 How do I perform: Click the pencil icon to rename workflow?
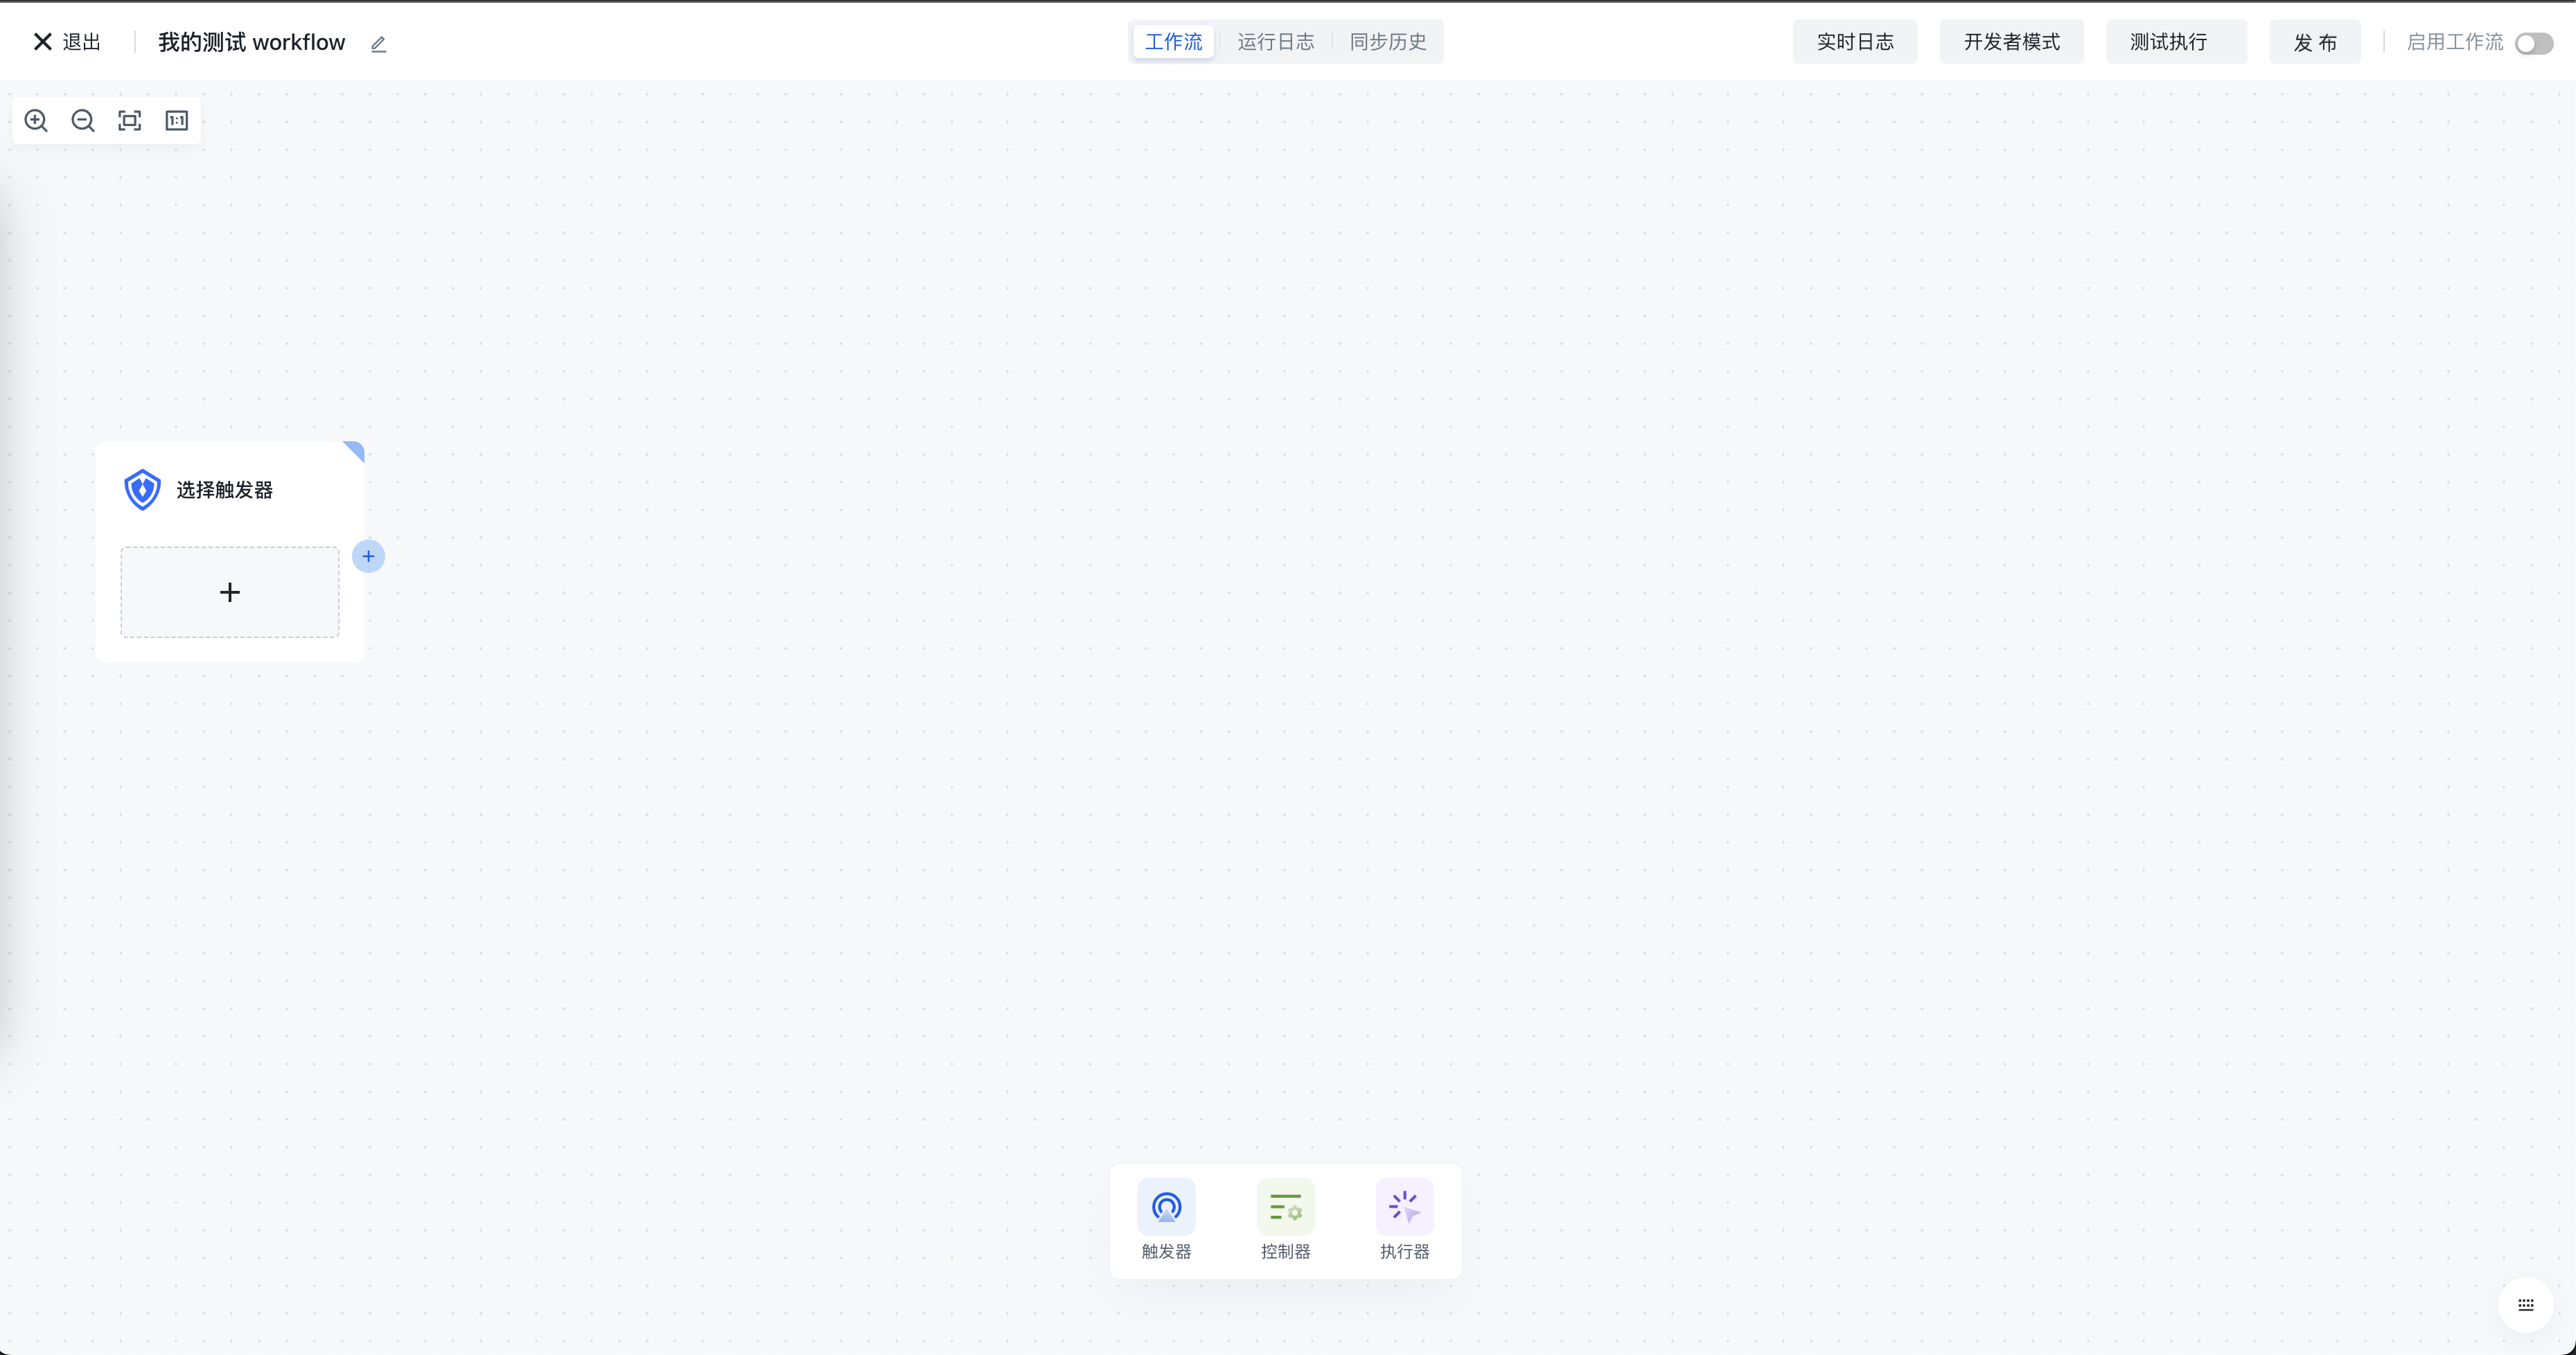[378, 44]
